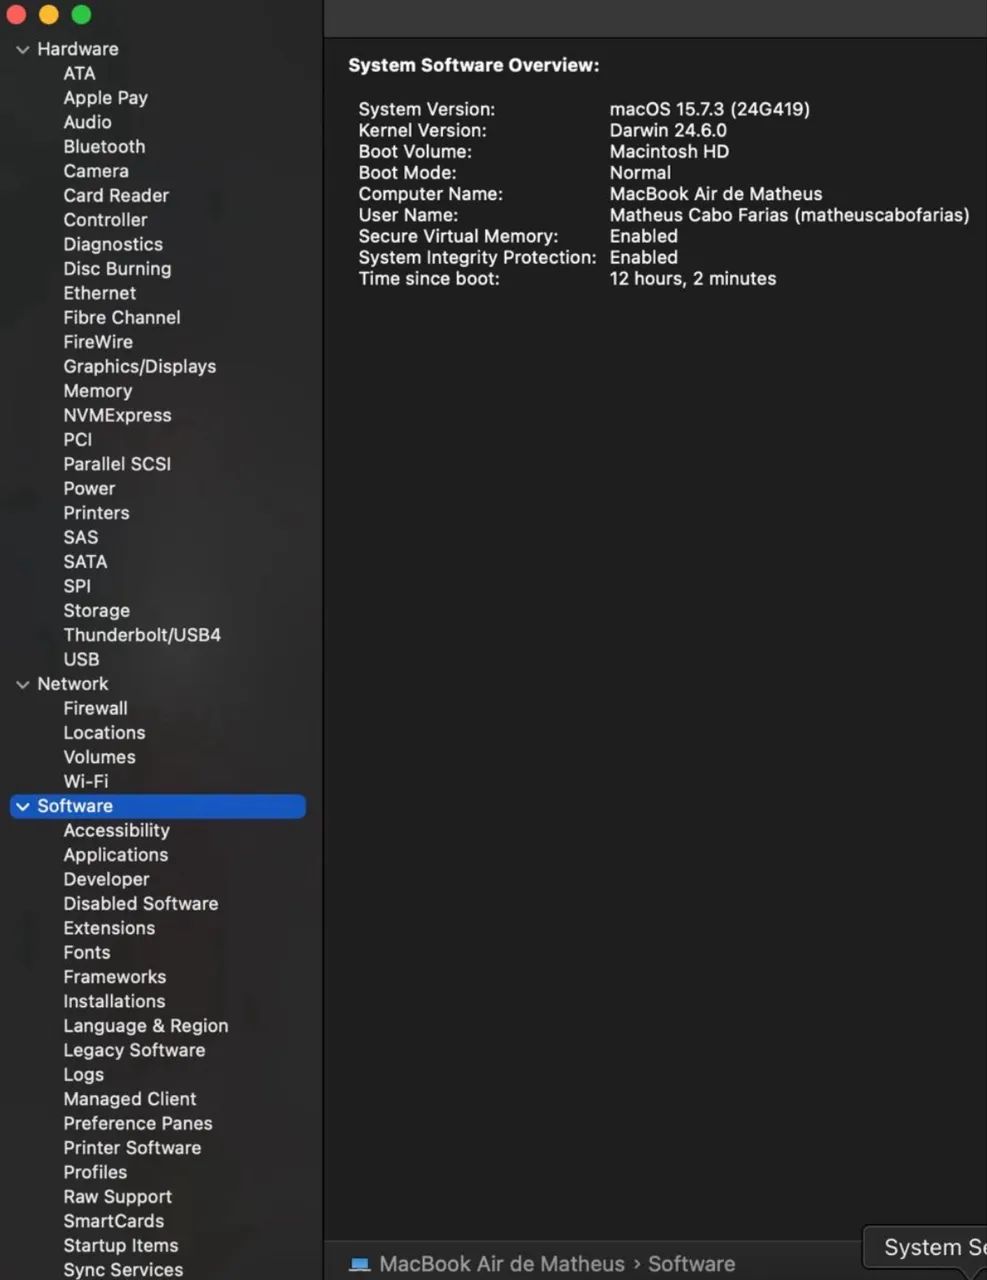Open the Printers hardware entry
987x1280 pixels.
click(x=96, y=513)
